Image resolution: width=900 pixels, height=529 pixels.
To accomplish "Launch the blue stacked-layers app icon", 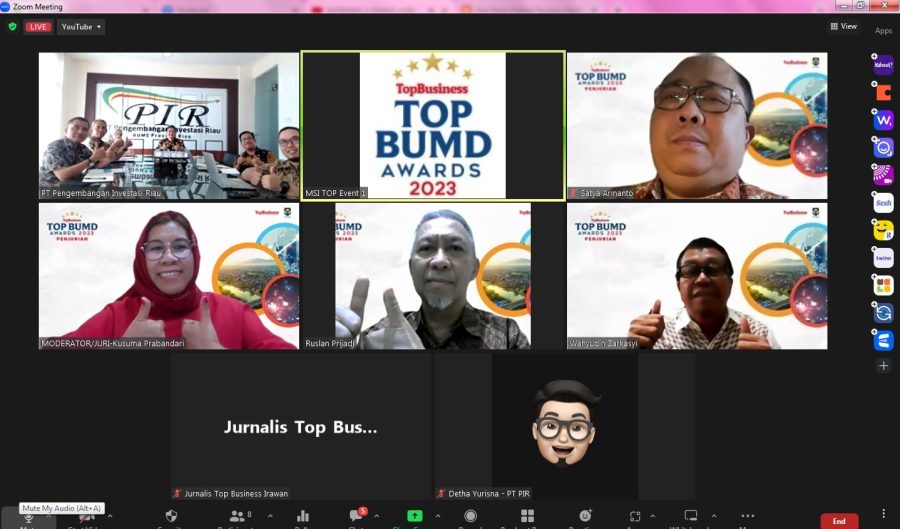I will pyautogui.click(x=883, y=340).
